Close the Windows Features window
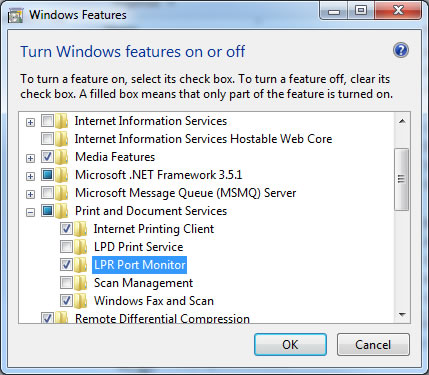Viewport: 429px width, 375px height. click(x=398, y=11)
